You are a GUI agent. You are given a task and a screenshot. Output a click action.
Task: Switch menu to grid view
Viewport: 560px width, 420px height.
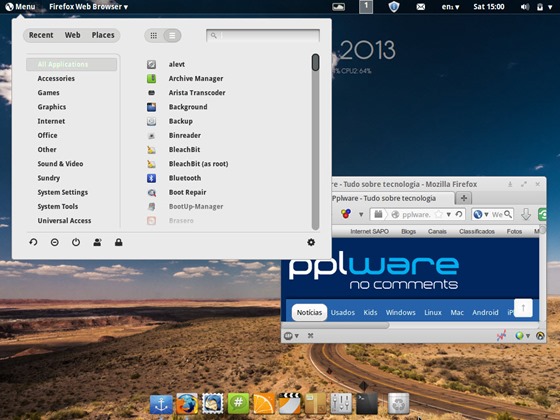point(154,35)
